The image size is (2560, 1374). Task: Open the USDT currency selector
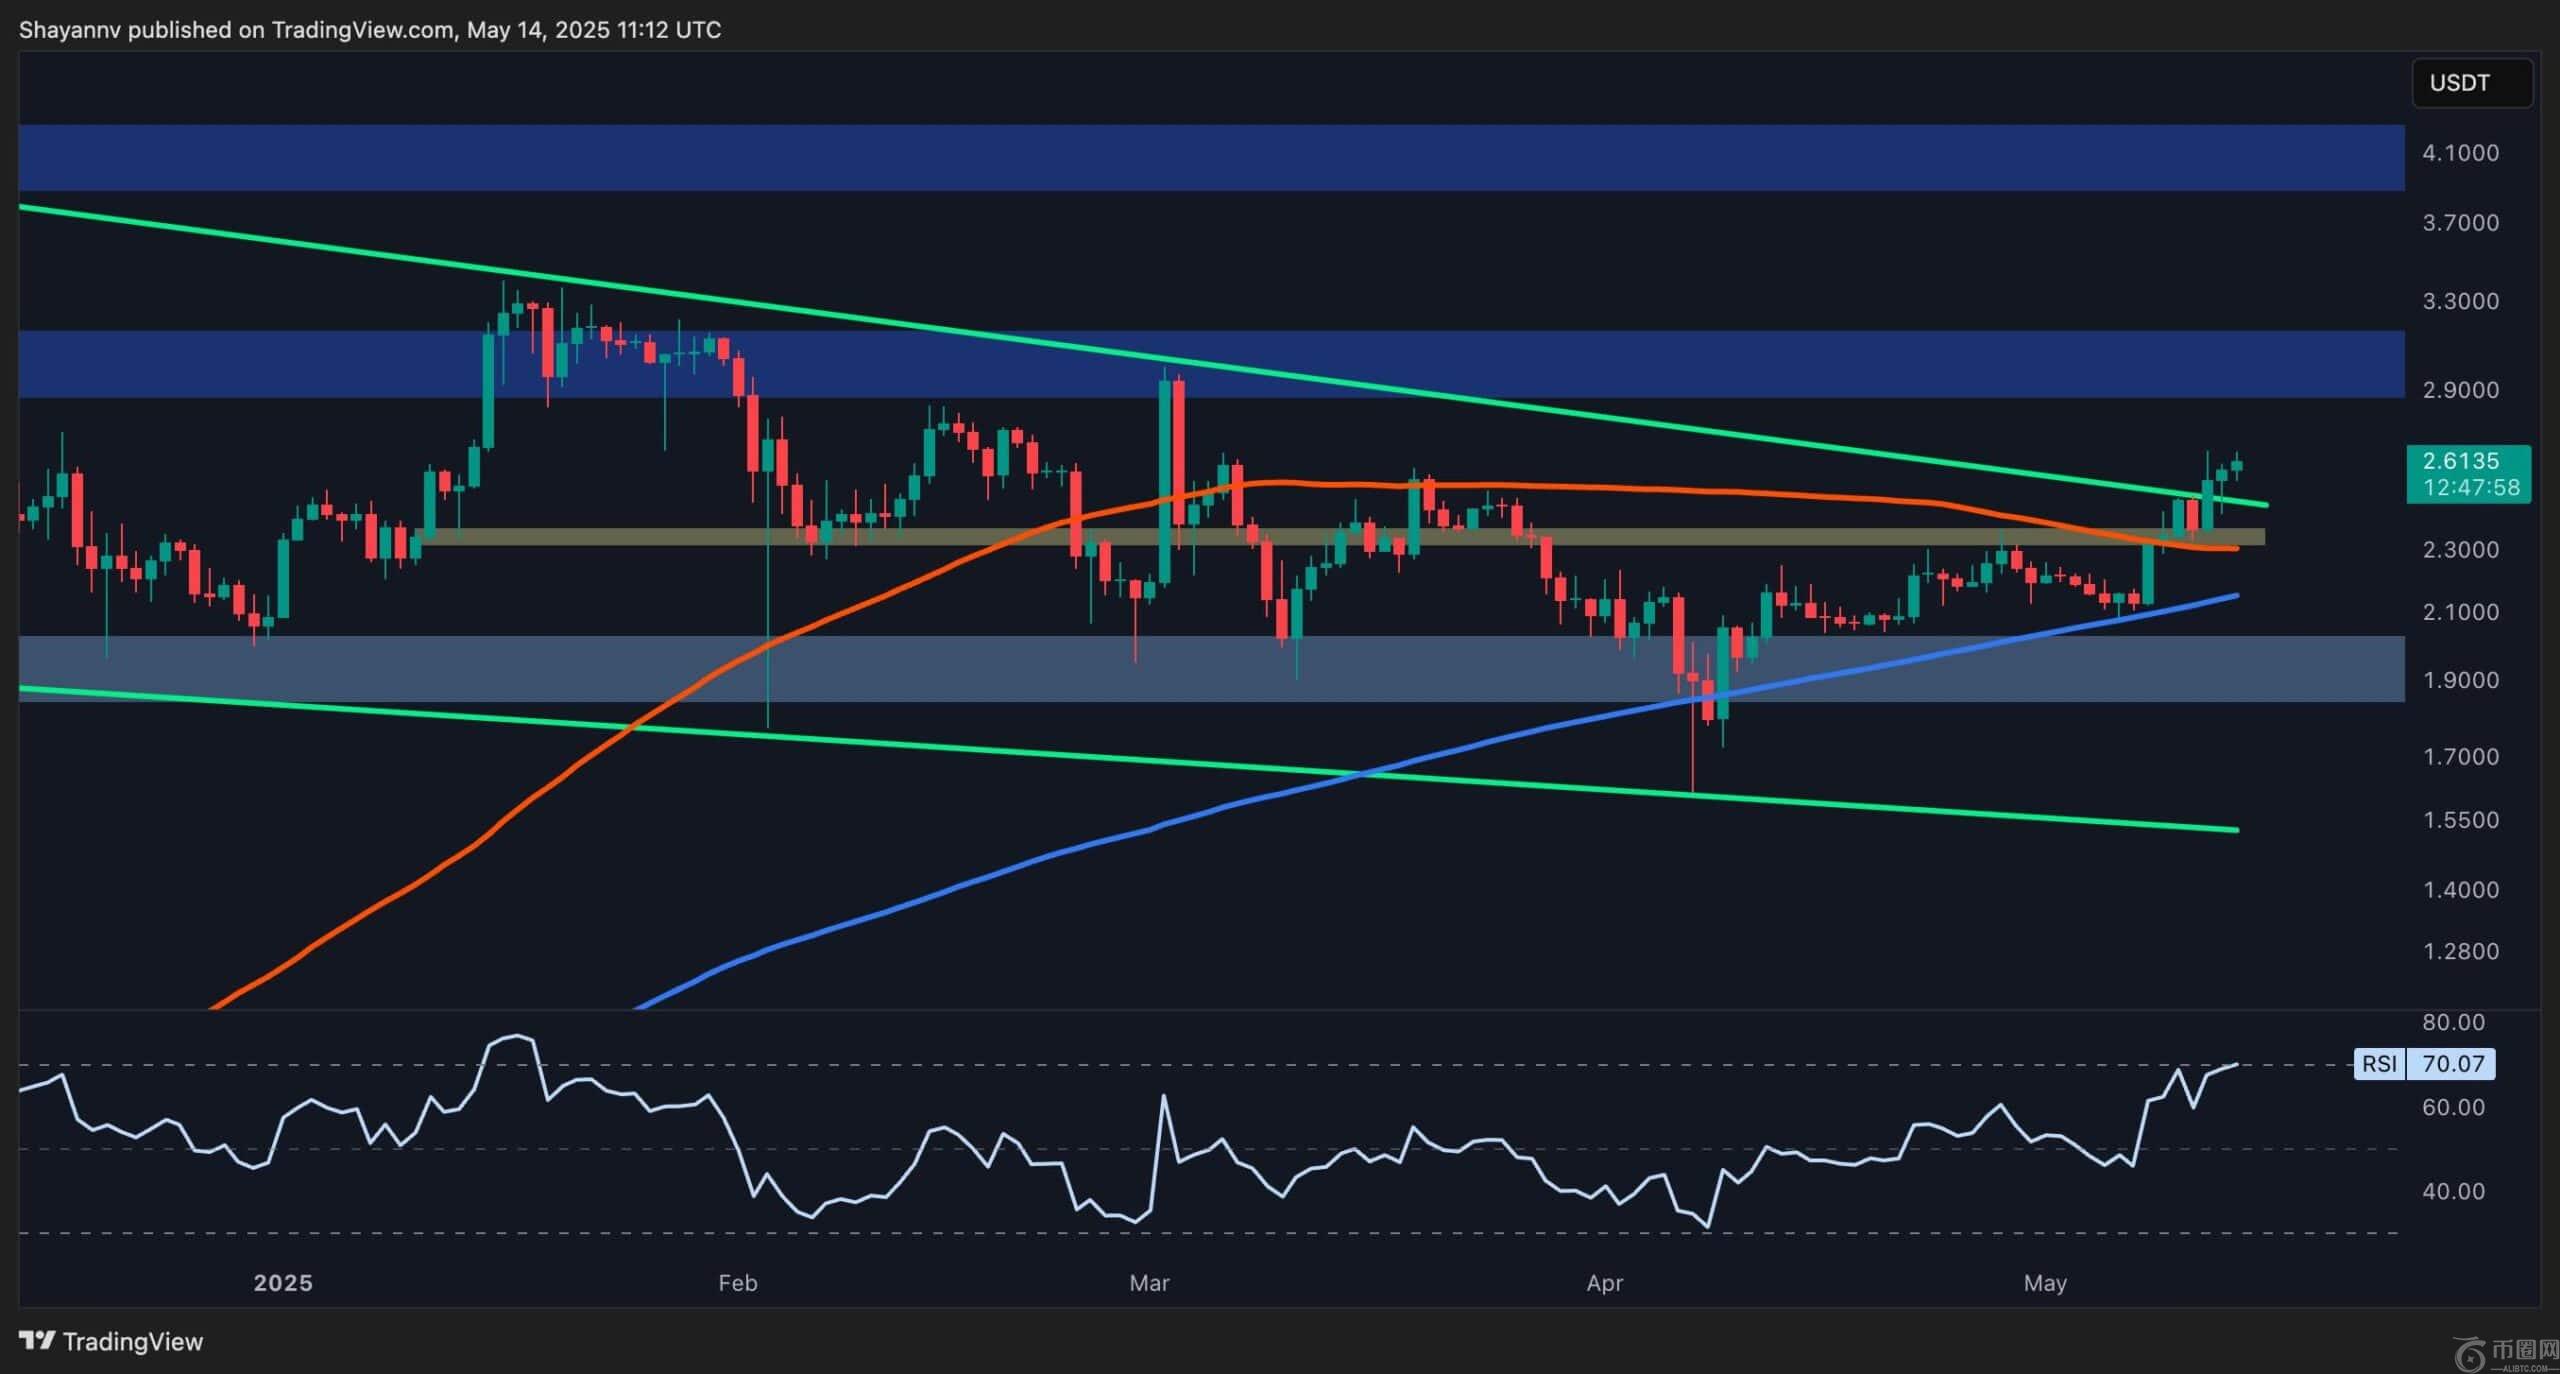pyautogui.click(x=2471, y=83)
